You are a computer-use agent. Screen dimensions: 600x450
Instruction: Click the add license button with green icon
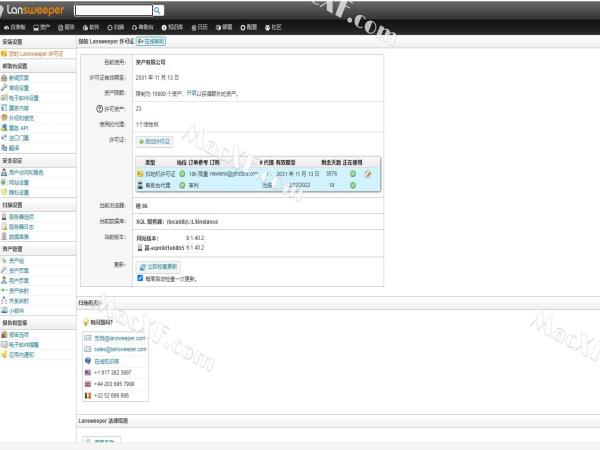155,142
